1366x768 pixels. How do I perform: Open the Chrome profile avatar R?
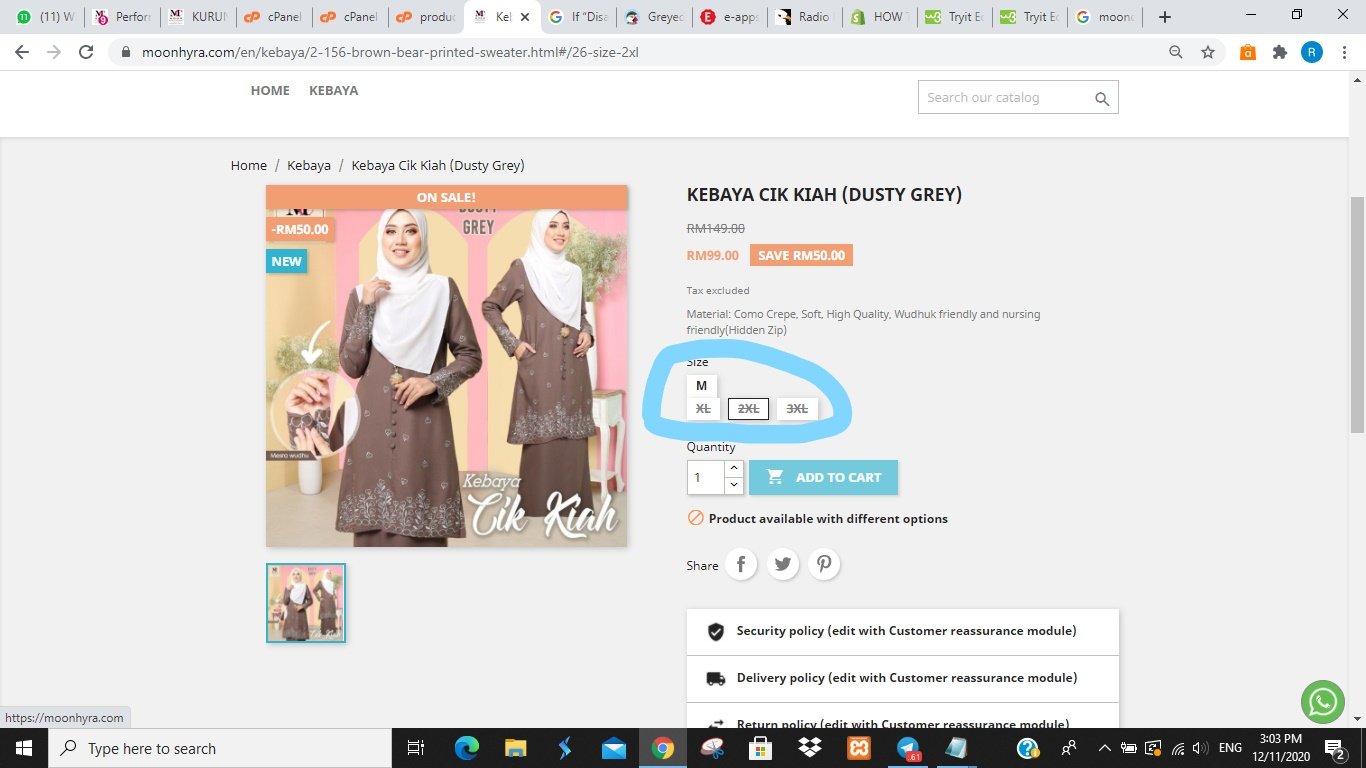point(1312,52)
